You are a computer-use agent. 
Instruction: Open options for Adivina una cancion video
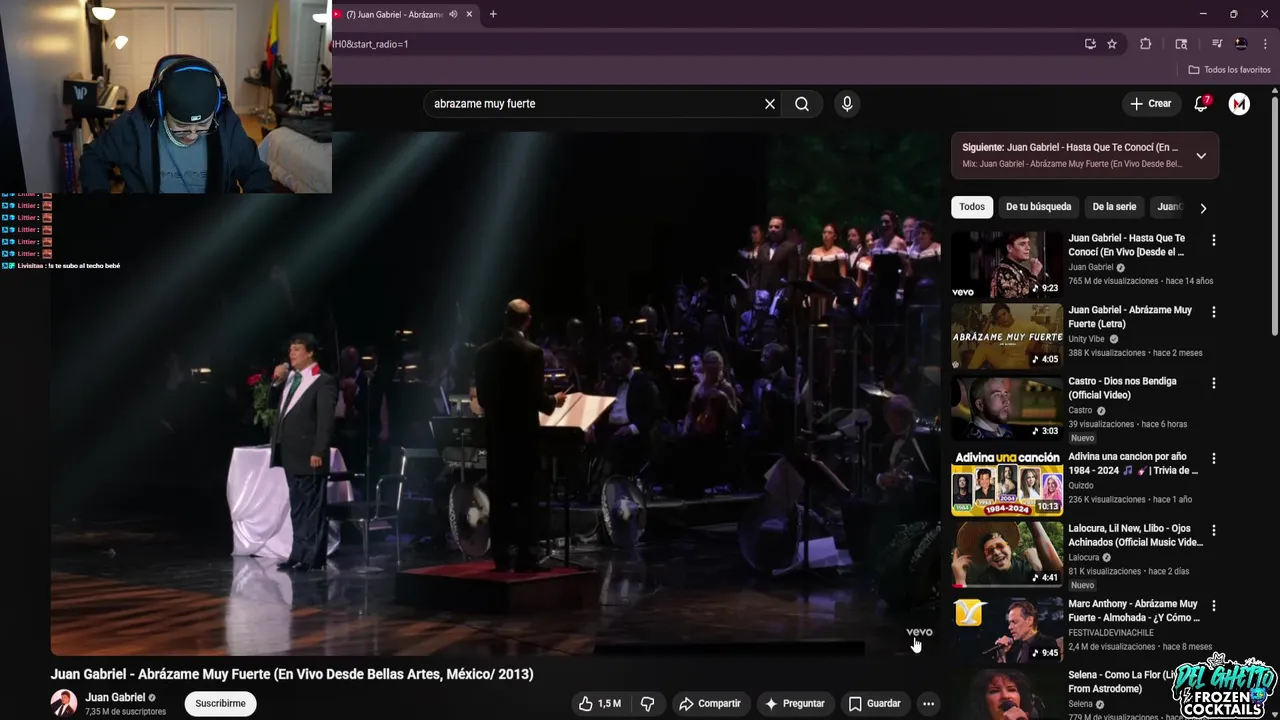click(1214, 458)
